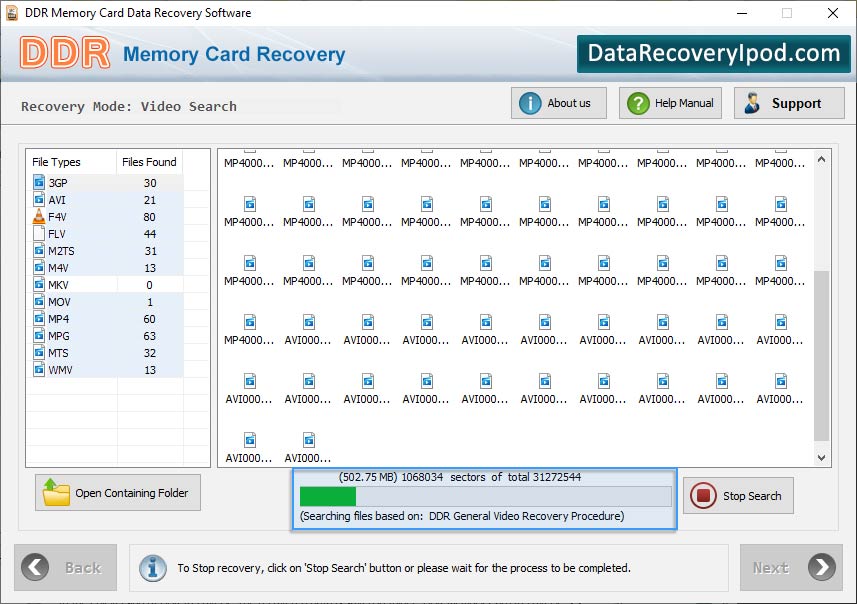Select the MPG file type icon
The height and width of the screenshot is (604, 857).
39,335
